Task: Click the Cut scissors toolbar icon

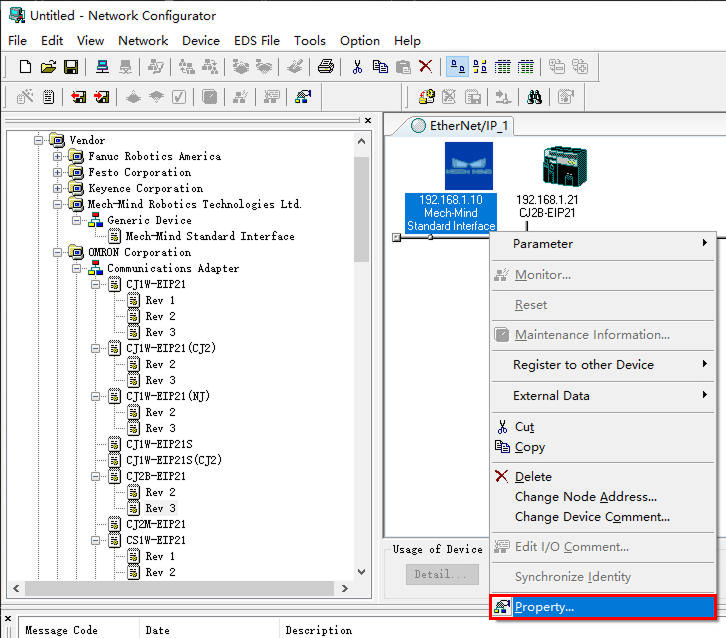Action: (x=357, y=67)
